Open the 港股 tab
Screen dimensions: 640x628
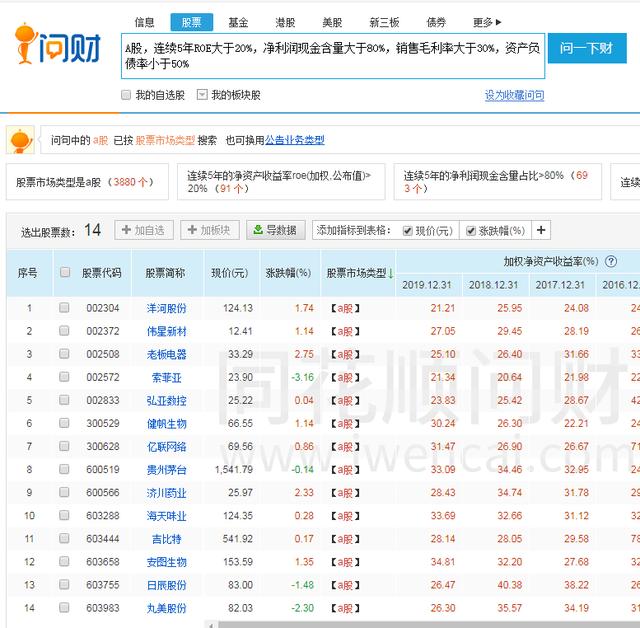(285, 22)
